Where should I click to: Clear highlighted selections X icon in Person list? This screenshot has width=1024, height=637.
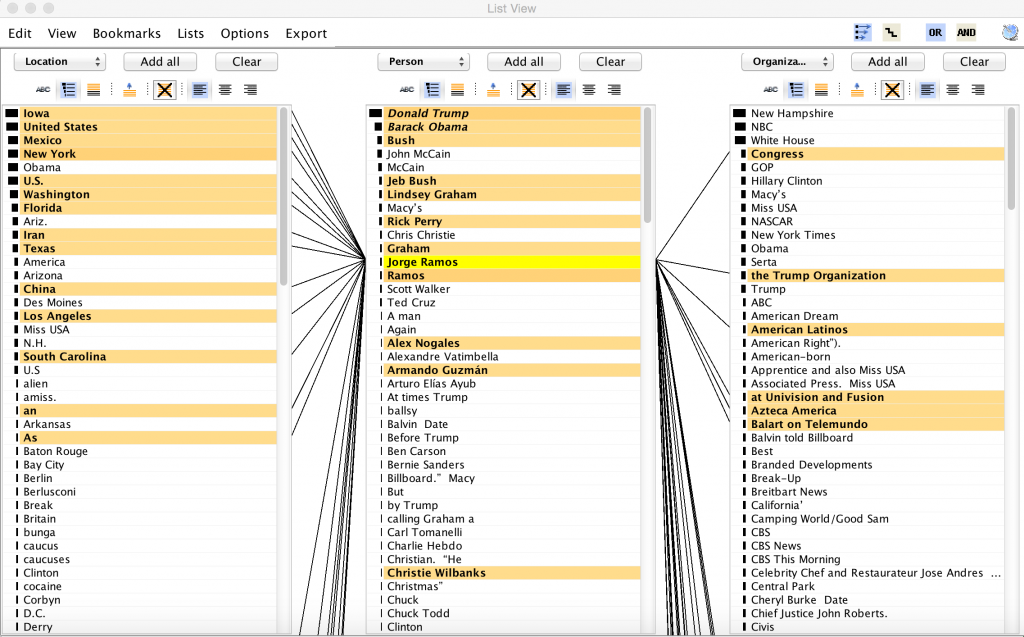tap(528, 90)
